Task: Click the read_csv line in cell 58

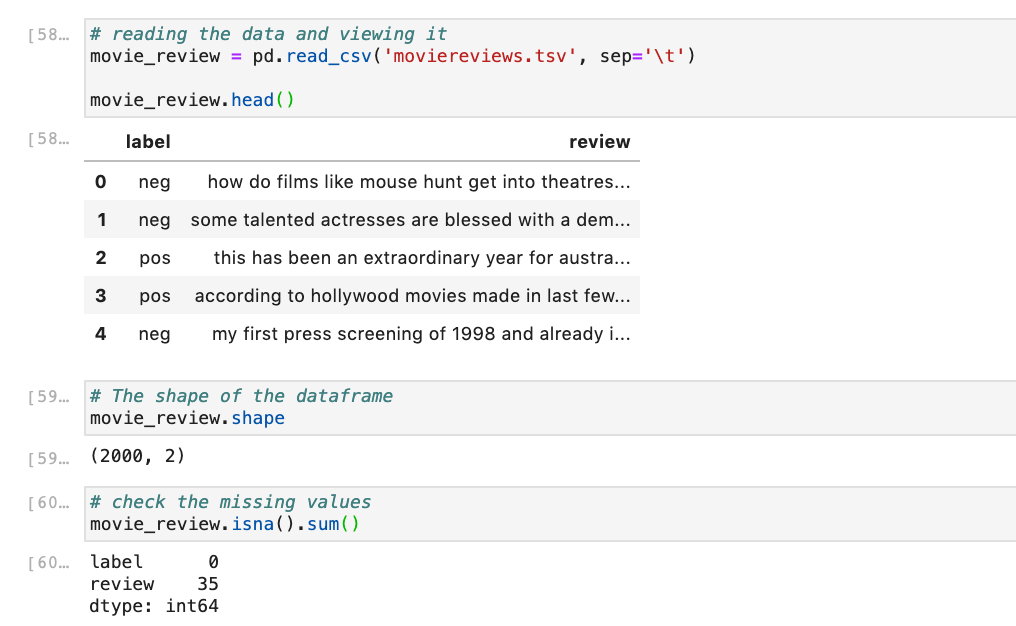Action: [x=392, y=56]
